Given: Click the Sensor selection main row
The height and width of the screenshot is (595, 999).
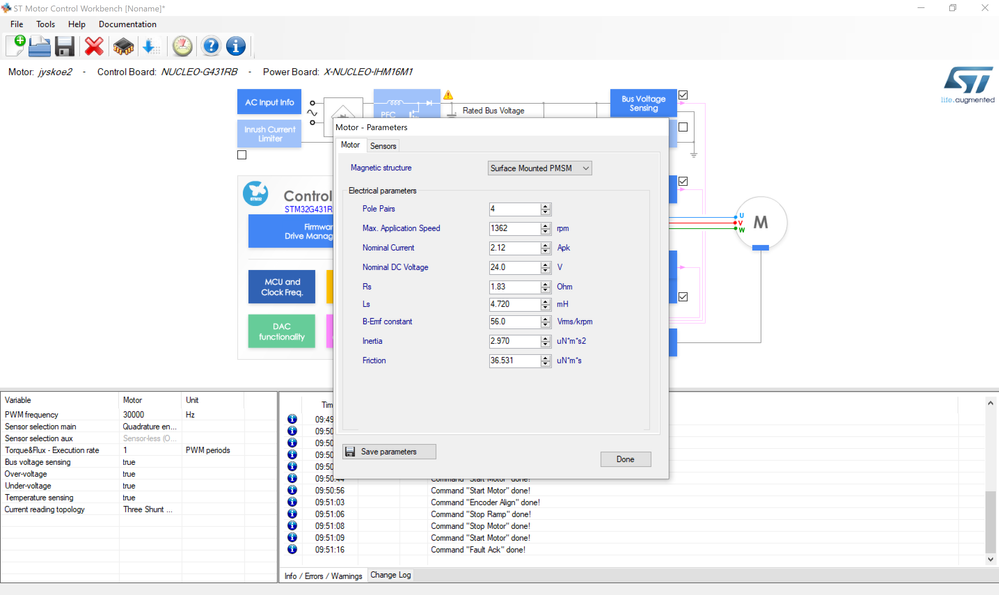Looking at the screenshot, I should click(139, 427).
